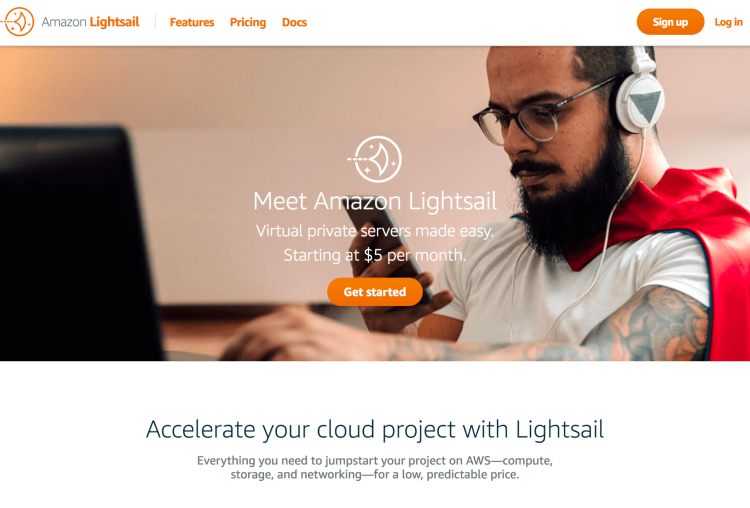Click the 'Everything you need to jumpstart' paragraph
This screenshot has height=508, width=750.
[375, 467]
